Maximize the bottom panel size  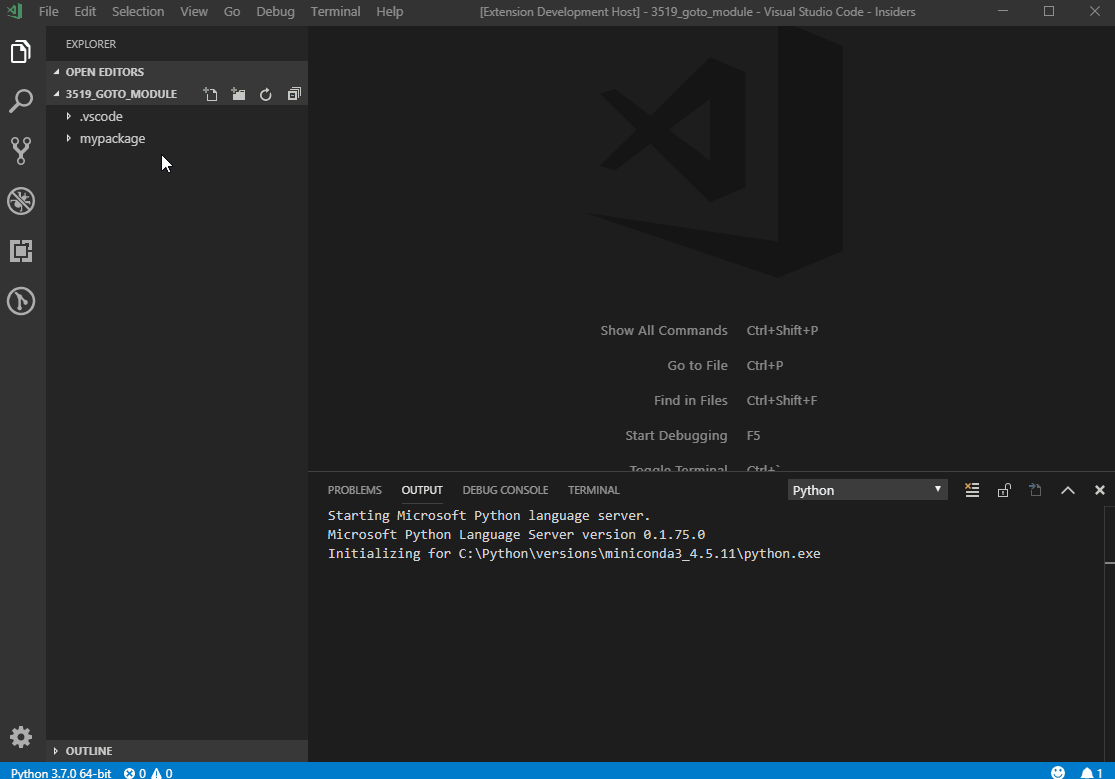1067,489
